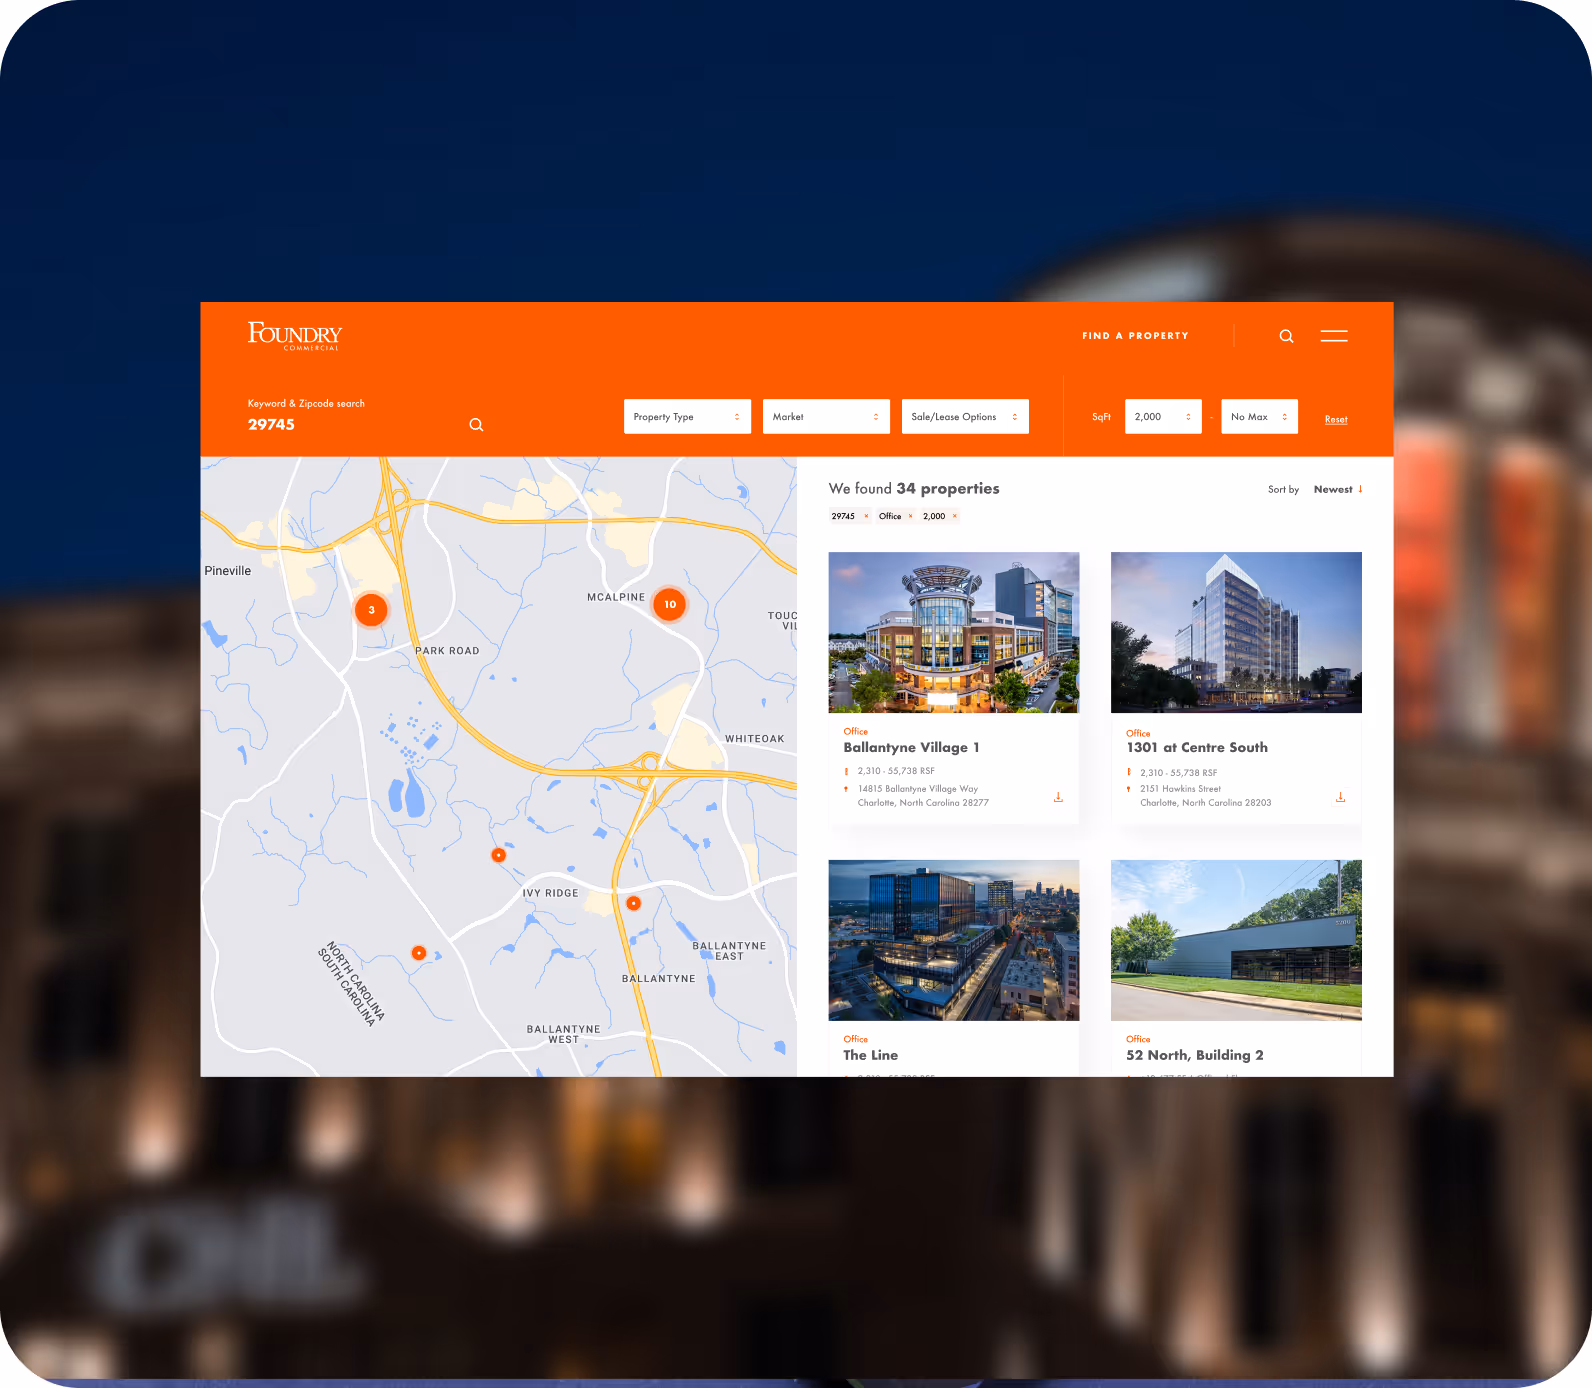Download Ballantyne Village 1 listing brochure
Viewport: 1592px width, 1388px height.
point(1058,797)
